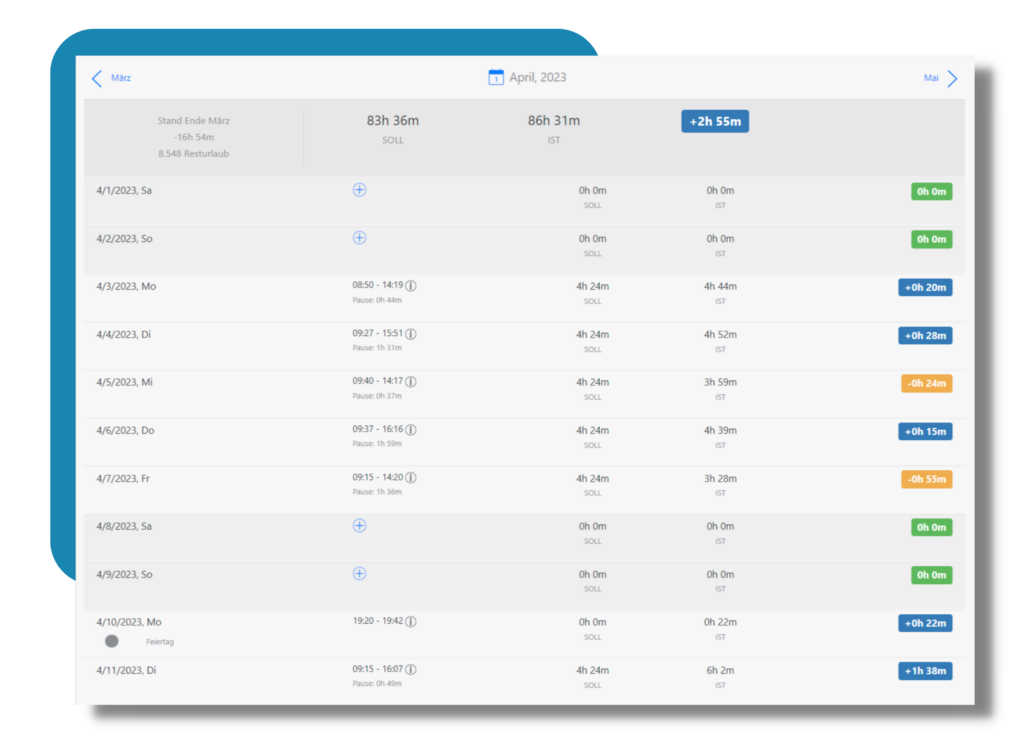Open the April, 2023 month picker
Image resolution: width=1030 pixels, height=750 pixels.
(x=537, y=77)
